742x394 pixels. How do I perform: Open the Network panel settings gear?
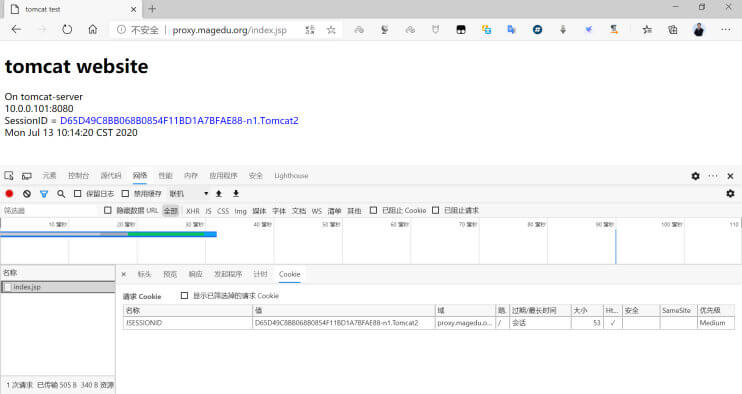click(x=730, y=193)
